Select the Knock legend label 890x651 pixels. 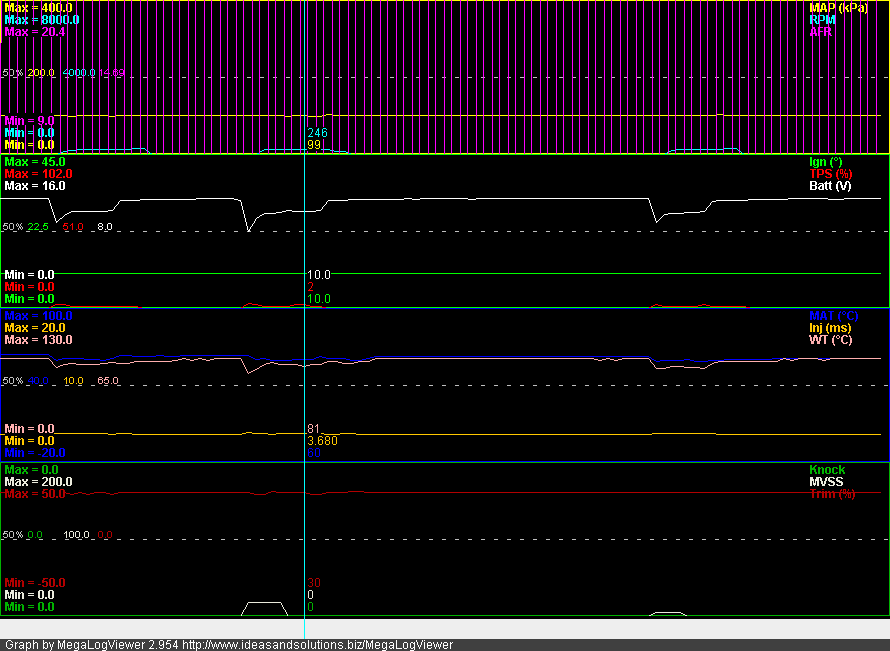click(826, 470)
